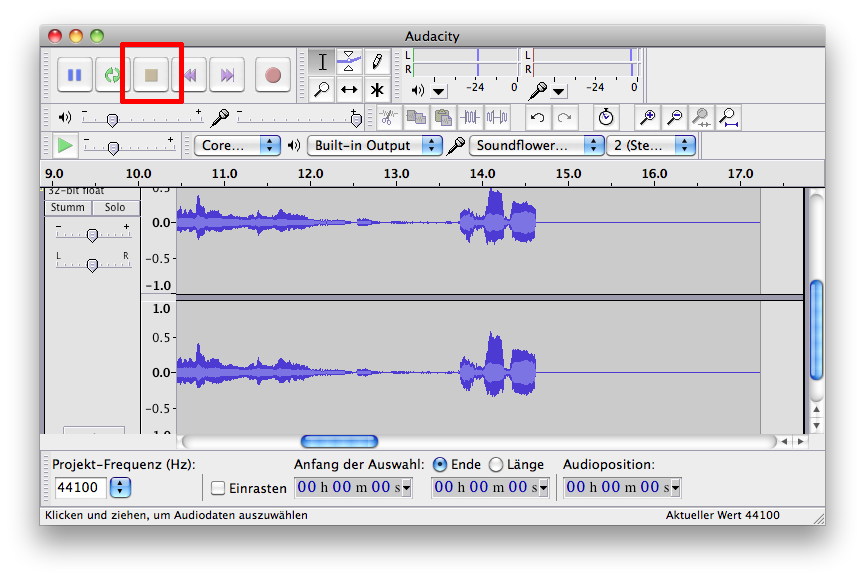Open the Soundflower input device dropdown
865x580 pixels.
click(536, 145)
